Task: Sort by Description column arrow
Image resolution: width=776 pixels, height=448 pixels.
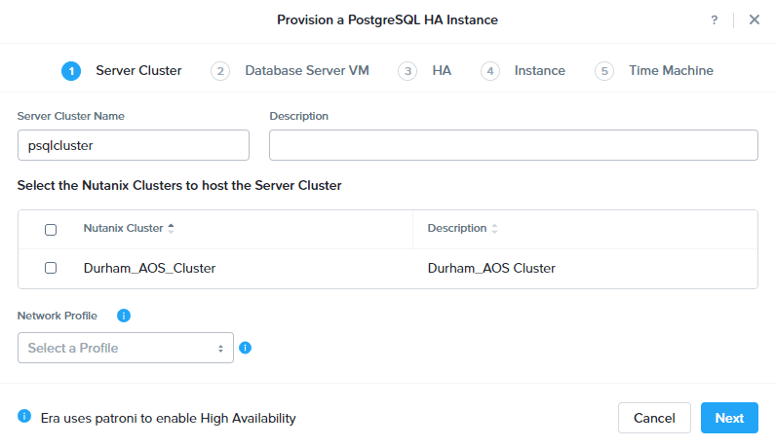Action: coord(494,228)
